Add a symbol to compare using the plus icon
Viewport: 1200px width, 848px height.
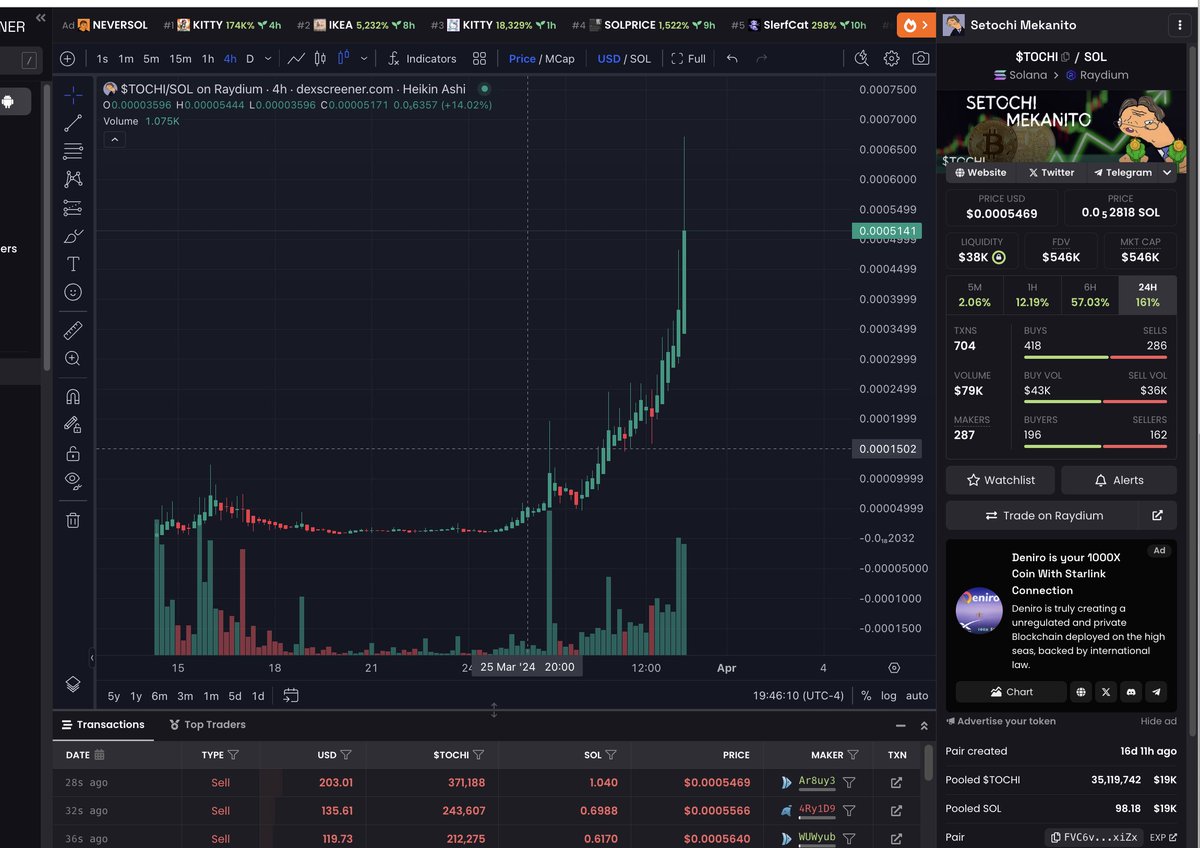pyautogui.click(x=67, y=59)
